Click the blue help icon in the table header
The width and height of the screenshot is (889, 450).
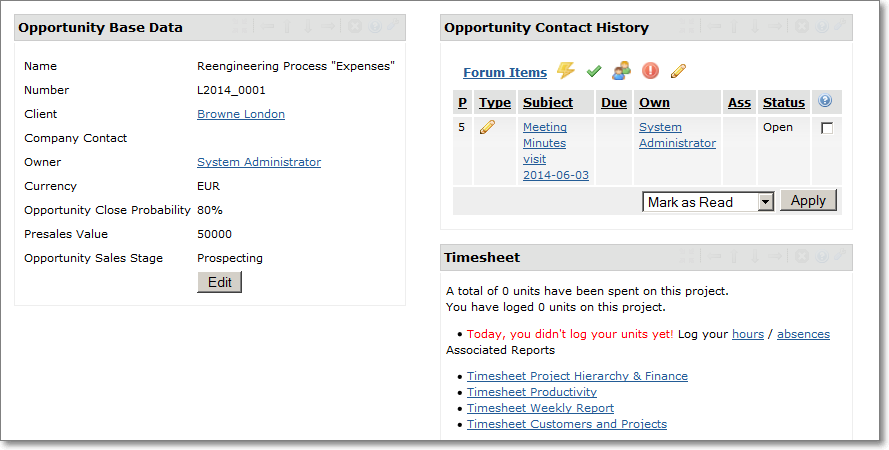[x=825, y=101]
